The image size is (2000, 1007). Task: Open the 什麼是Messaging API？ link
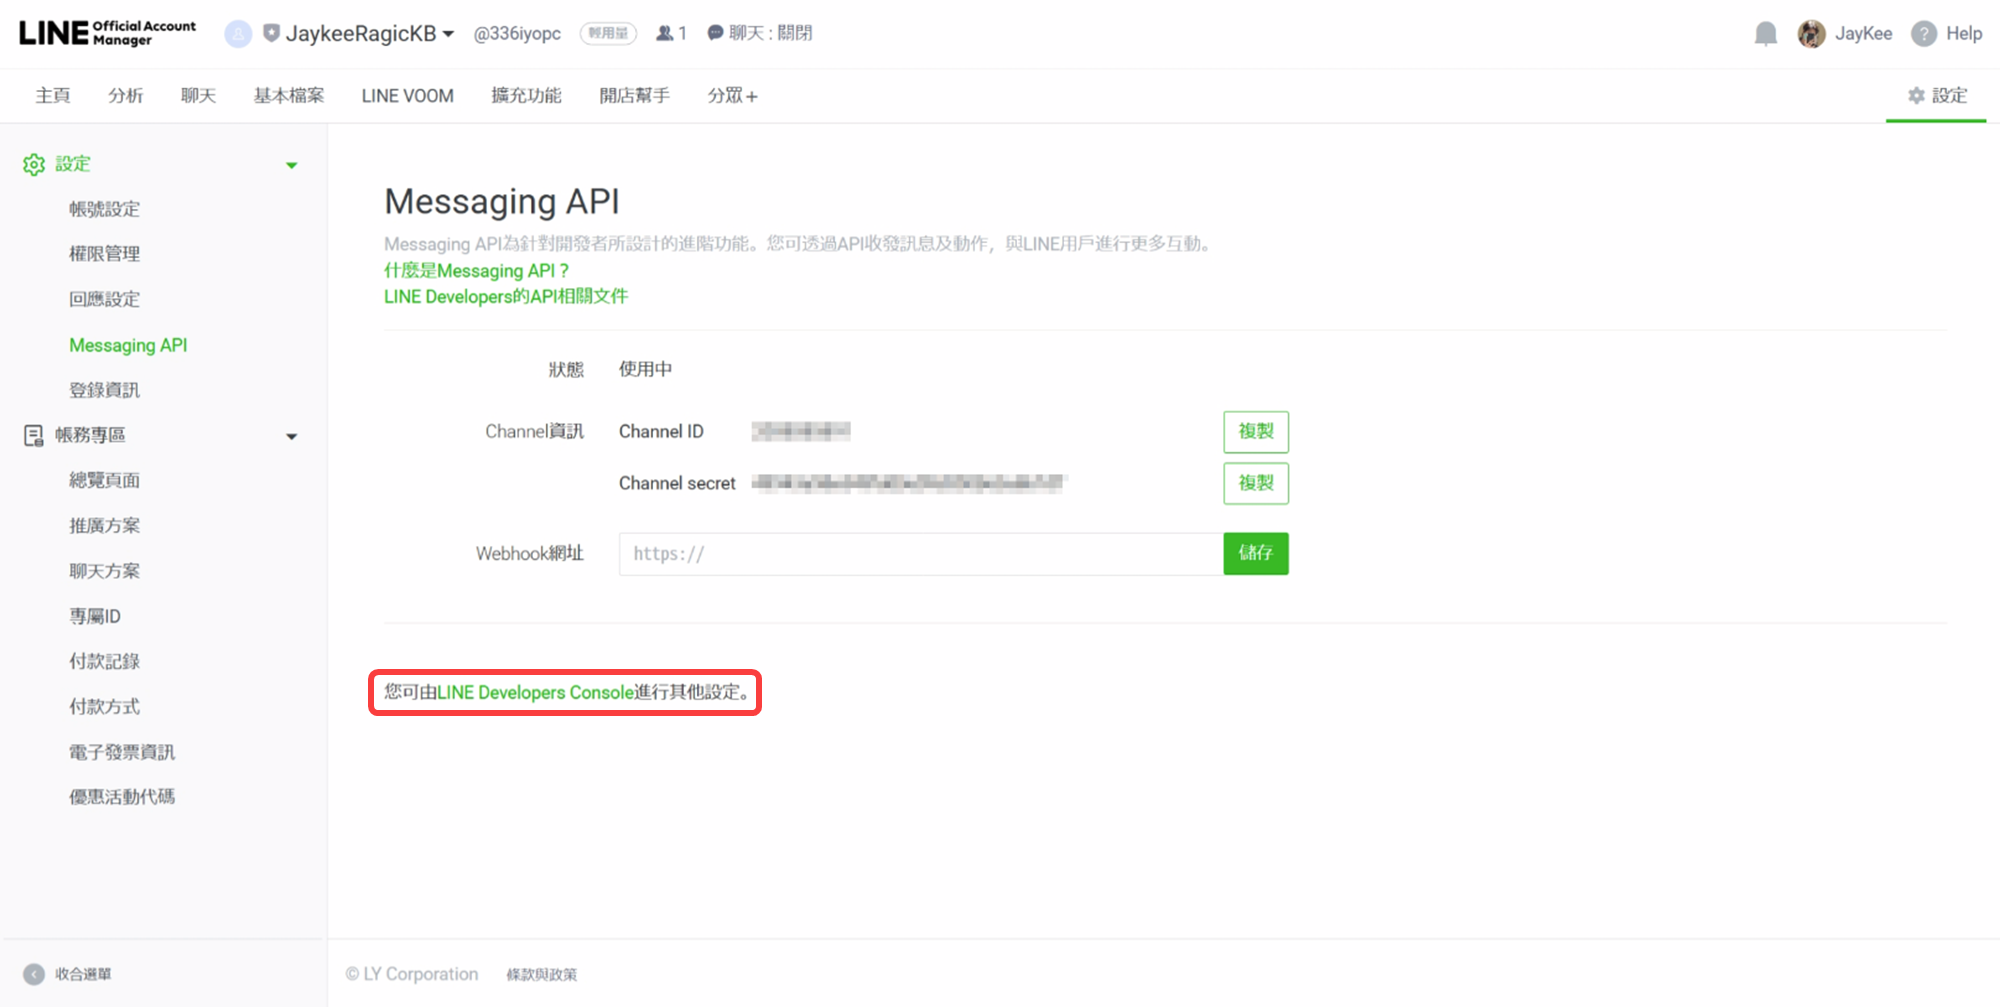[477, 271]
